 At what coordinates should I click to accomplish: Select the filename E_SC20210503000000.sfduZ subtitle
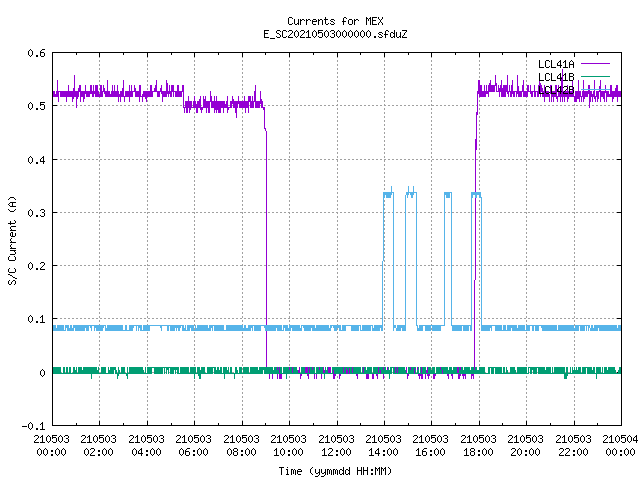coord(335,34)
